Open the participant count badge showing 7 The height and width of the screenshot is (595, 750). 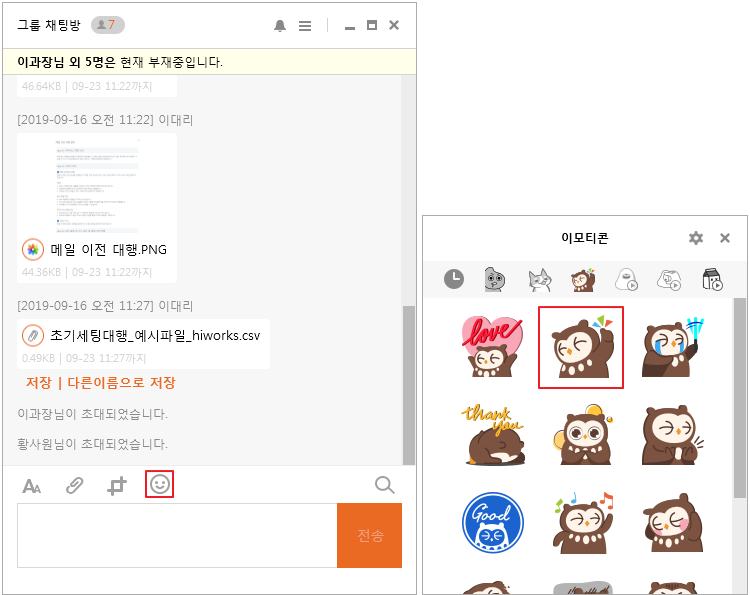tap(108, 25)
